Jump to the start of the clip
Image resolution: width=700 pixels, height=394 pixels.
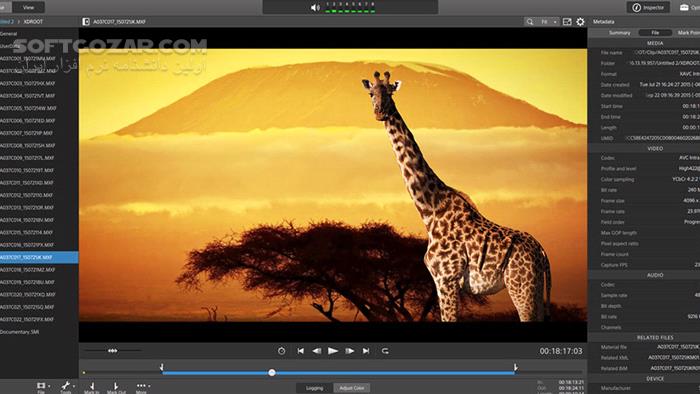(300, 351)
